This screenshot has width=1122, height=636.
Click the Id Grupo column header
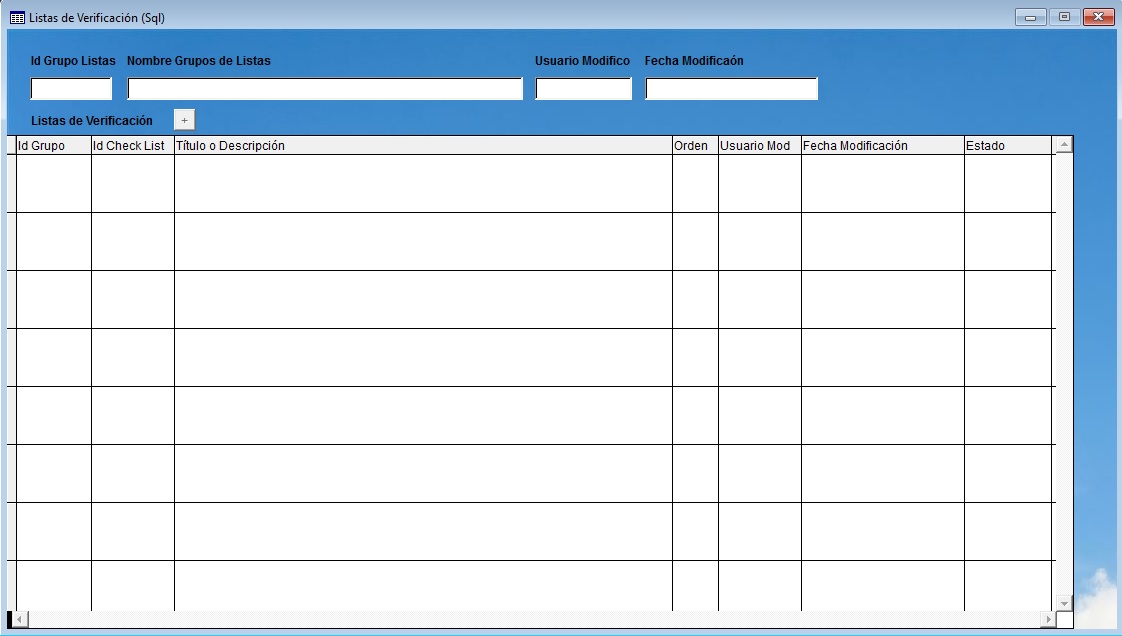54,145
